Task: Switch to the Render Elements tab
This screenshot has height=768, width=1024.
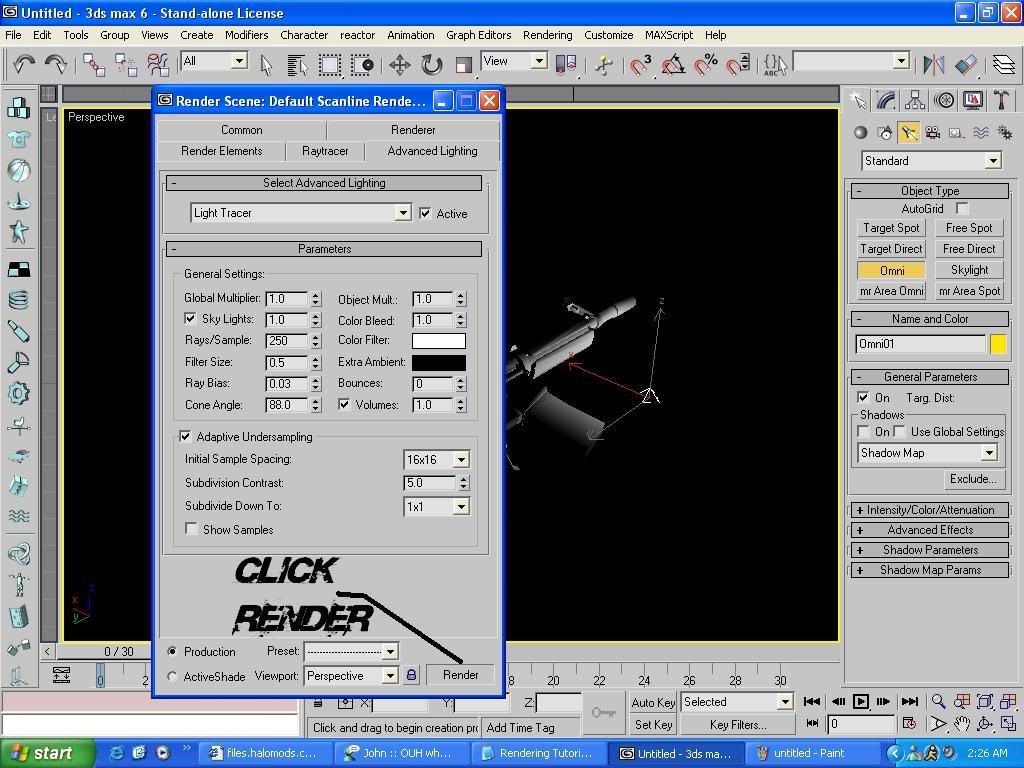Action: (x=221, y=151)
